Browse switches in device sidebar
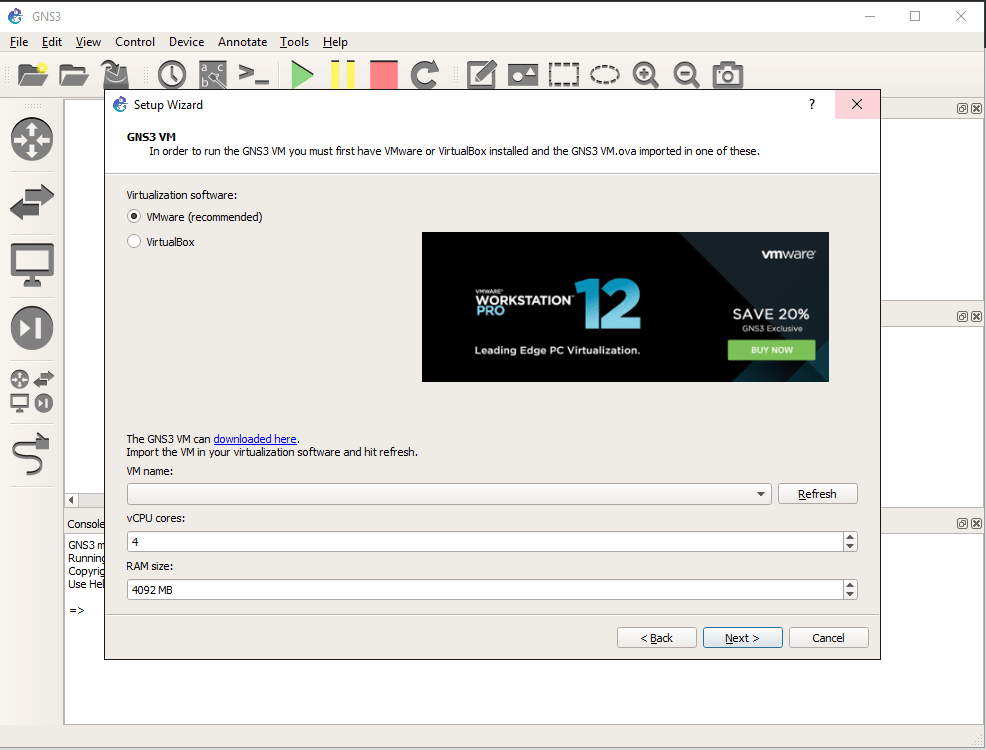The image size is (986, 750). tap(32, 202)
